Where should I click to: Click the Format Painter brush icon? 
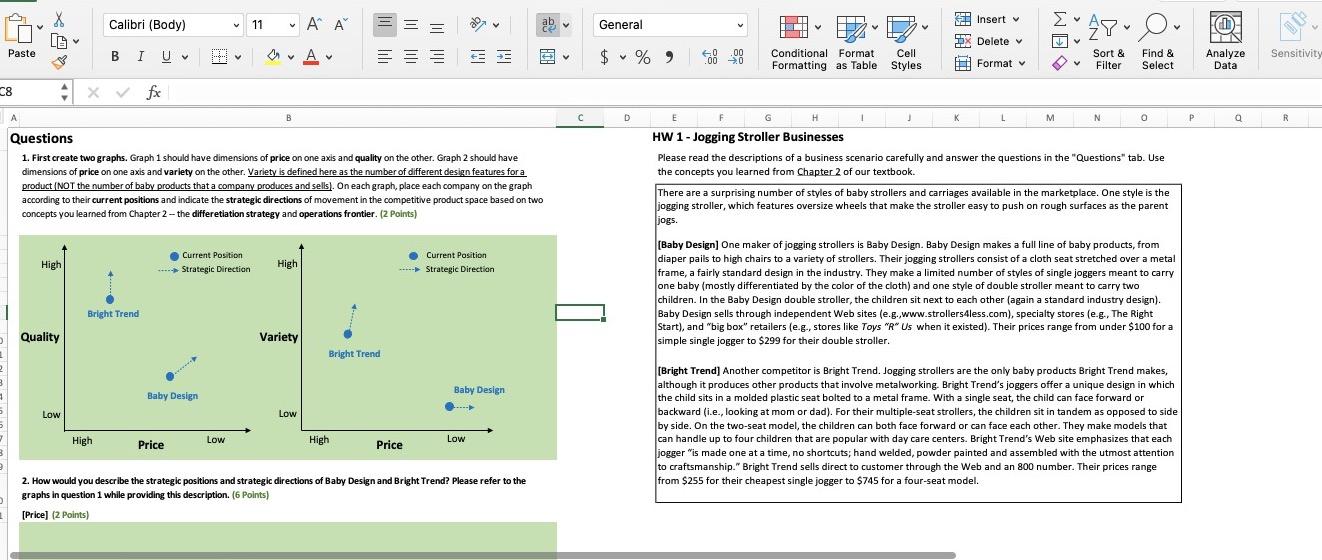tap(61, 61)
